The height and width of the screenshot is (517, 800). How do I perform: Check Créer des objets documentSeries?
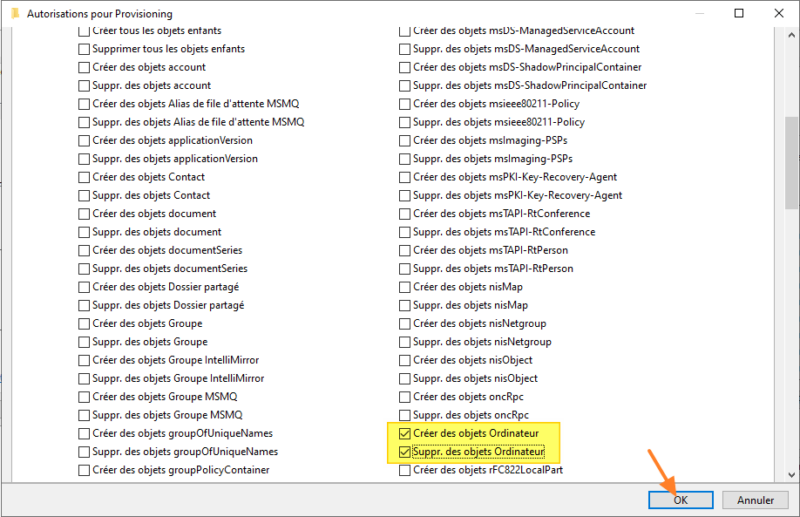tap(84, 251)
